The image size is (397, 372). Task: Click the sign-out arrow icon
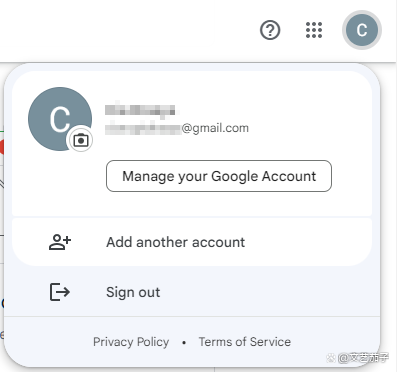(60, 292)
